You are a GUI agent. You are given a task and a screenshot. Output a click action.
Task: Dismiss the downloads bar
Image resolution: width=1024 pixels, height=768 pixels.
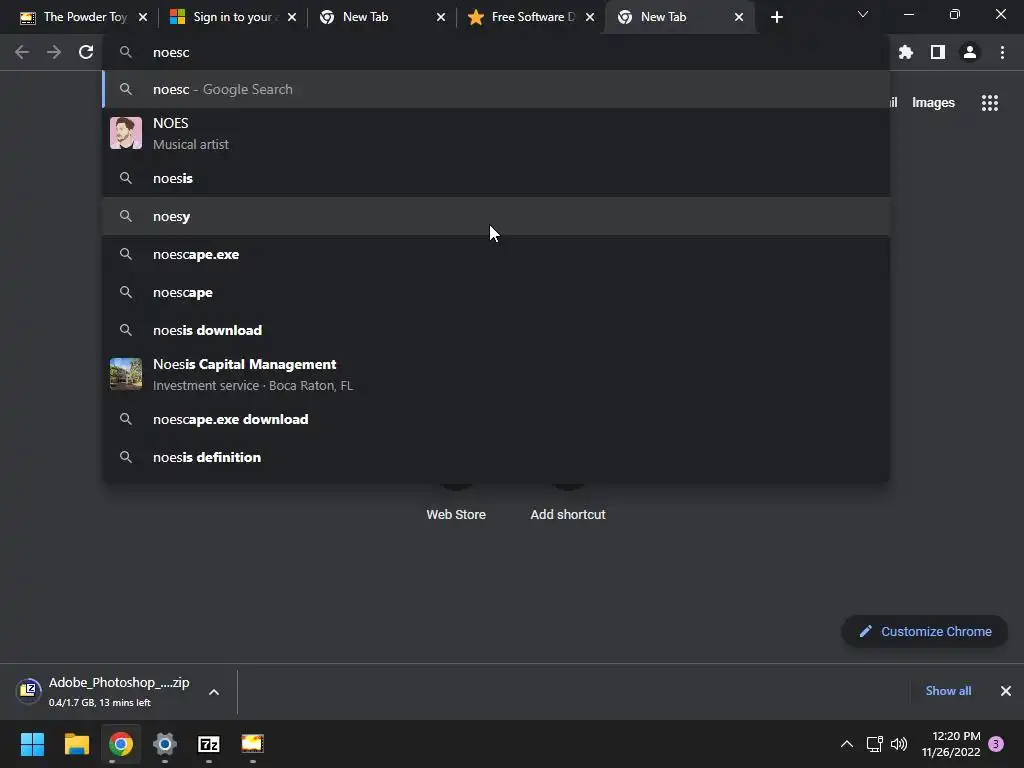1006,691
